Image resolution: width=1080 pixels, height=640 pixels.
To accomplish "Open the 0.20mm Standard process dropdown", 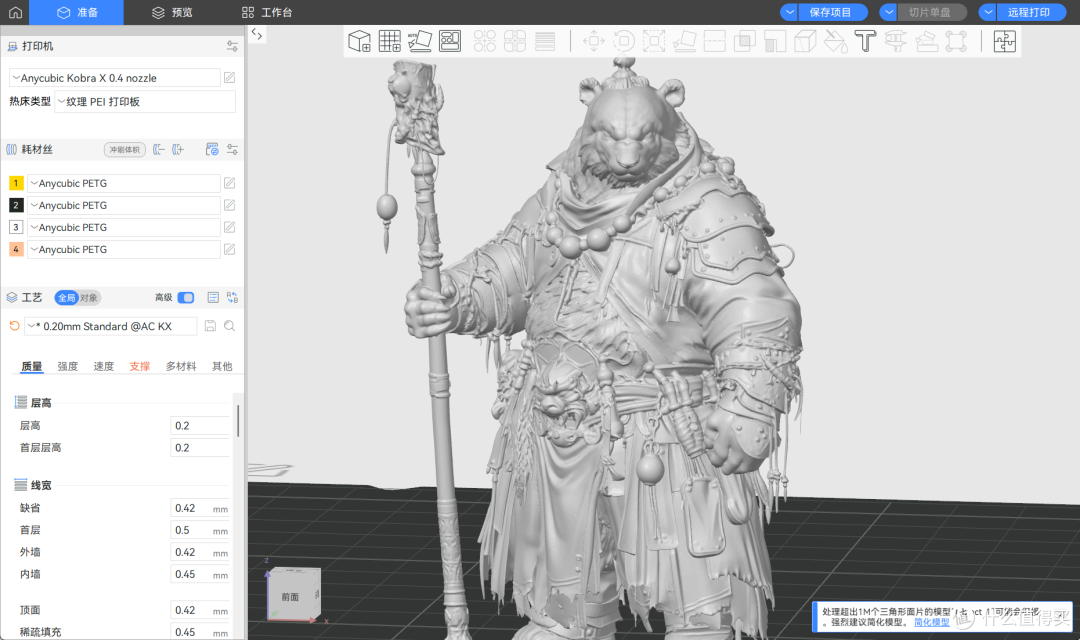I will [111, 326].
